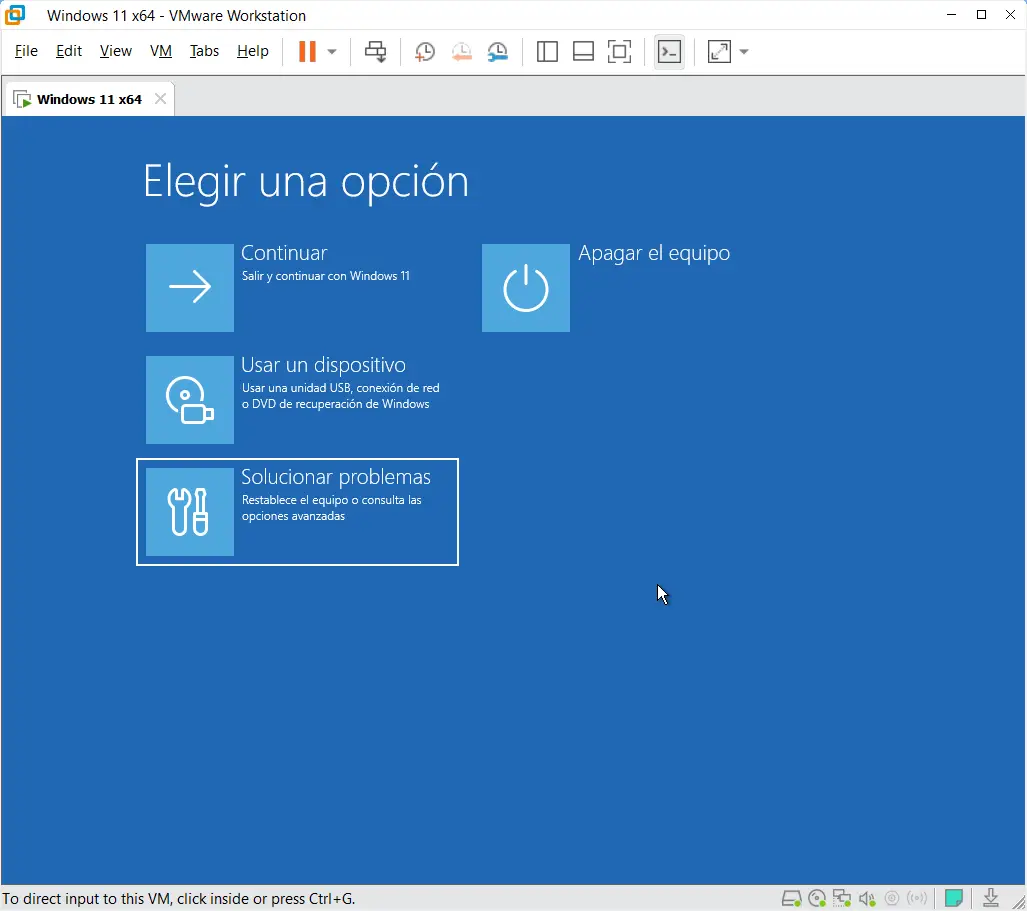Click 'Solucionar problemas' heading text
This screenshot has height=911, width=1027.
335,477
